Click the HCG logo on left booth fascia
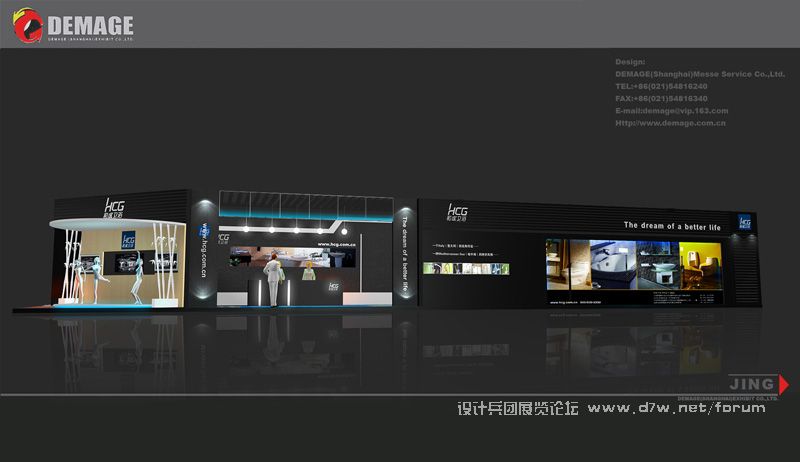Image resolution: width=800 pixels, height=462 pixels. coord(114,208)
